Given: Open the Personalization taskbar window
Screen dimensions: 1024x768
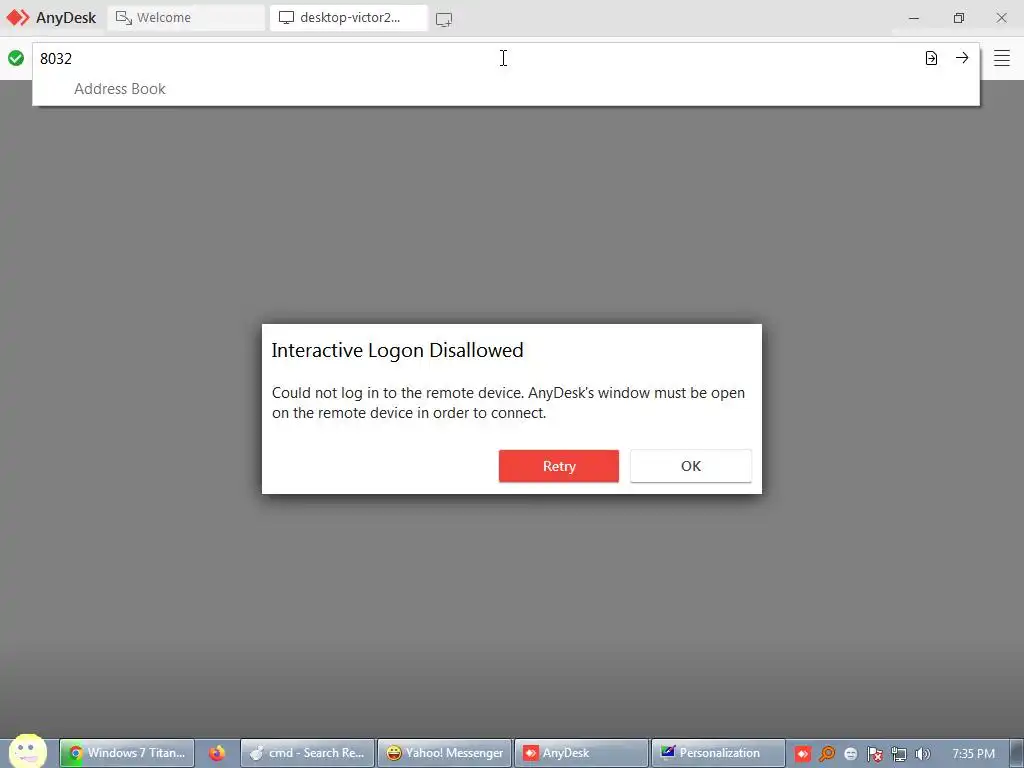Looking at the screenshot, I should pos(718,753).
